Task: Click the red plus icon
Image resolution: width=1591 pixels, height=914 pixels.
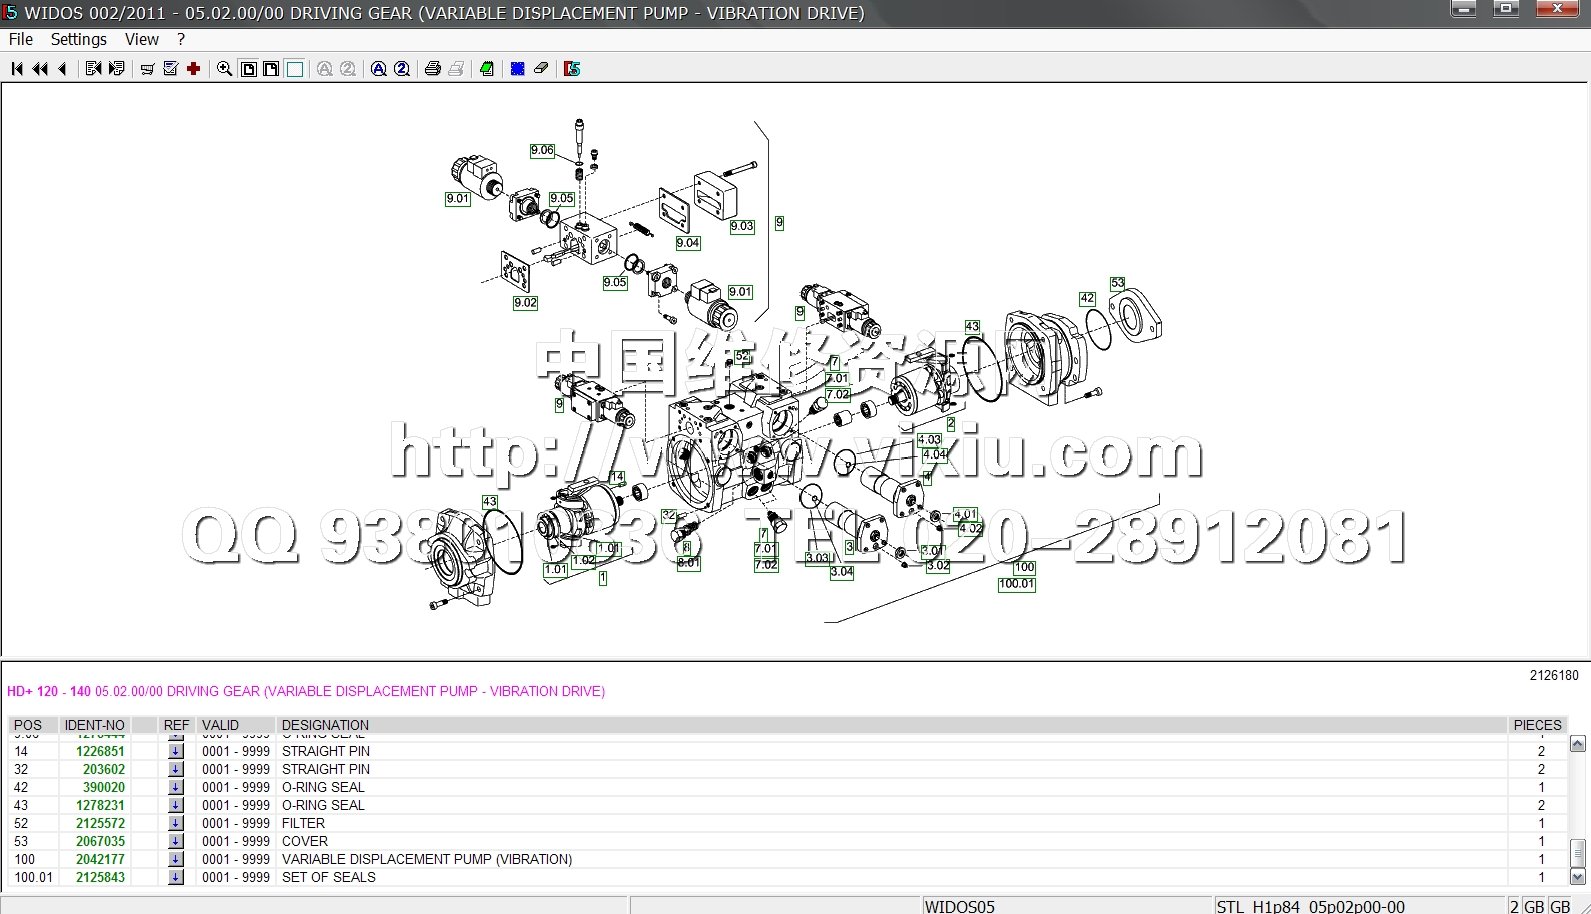Action: pos(194,69)
